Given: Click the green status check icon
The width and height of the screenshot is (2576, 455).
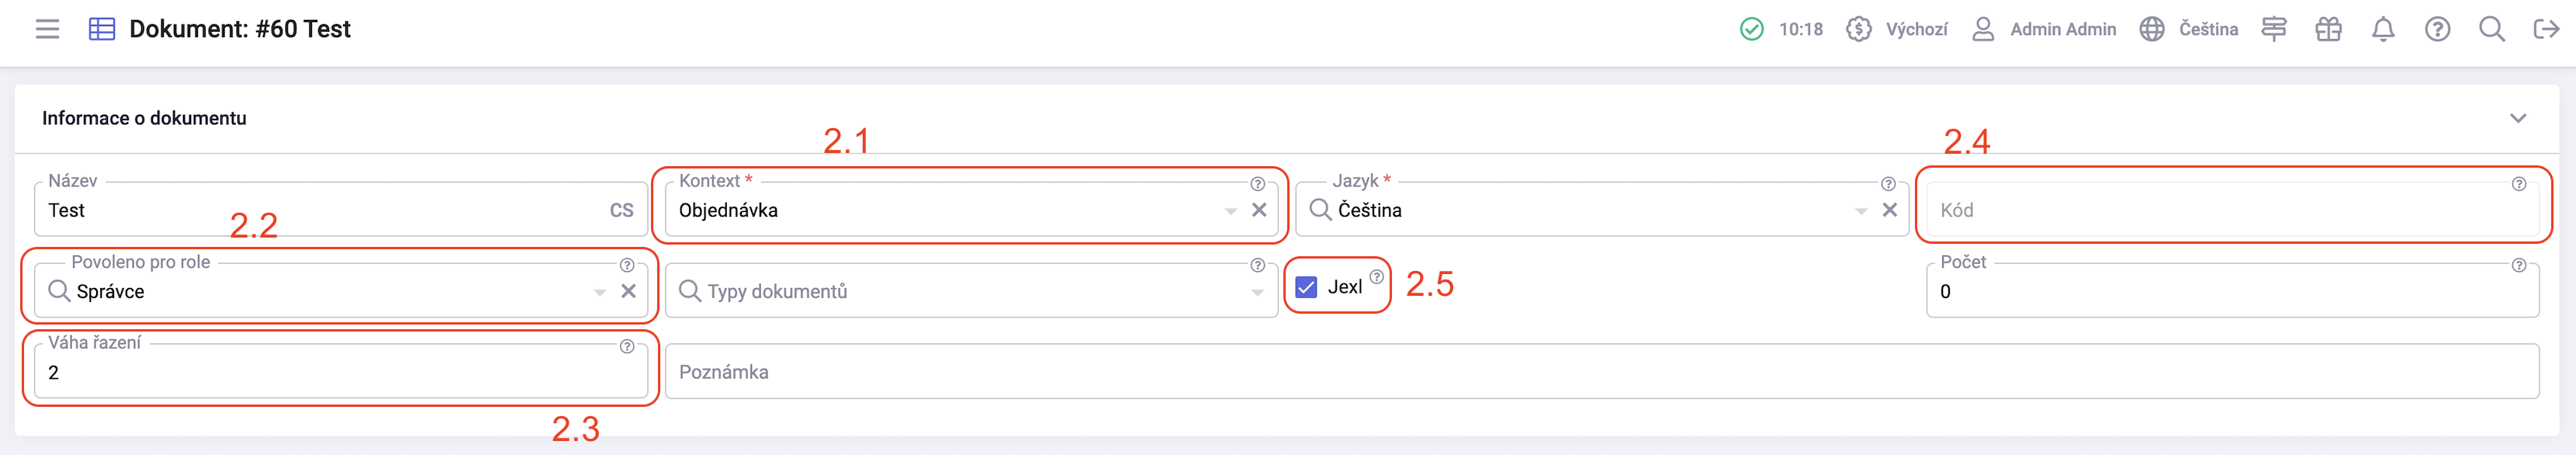Looking at the screenshot, I should pos(1752,29).
